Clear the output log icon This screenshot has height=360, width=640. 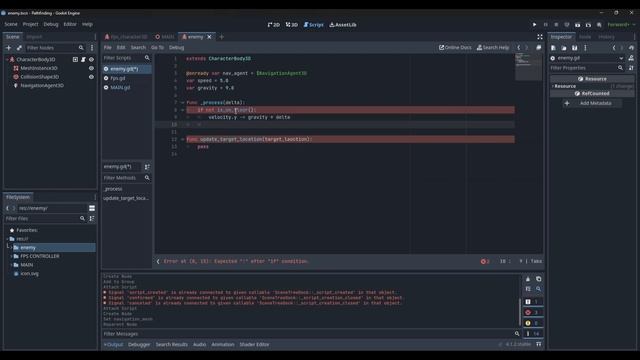click(528, 279)
